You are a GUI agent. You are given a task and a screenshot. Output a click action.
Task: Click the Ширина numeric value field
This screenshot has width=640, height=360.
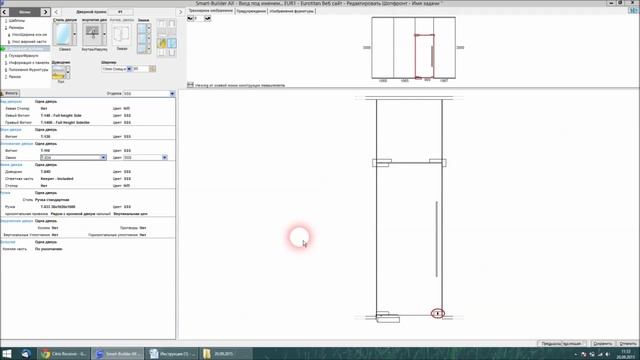(141, 69)
